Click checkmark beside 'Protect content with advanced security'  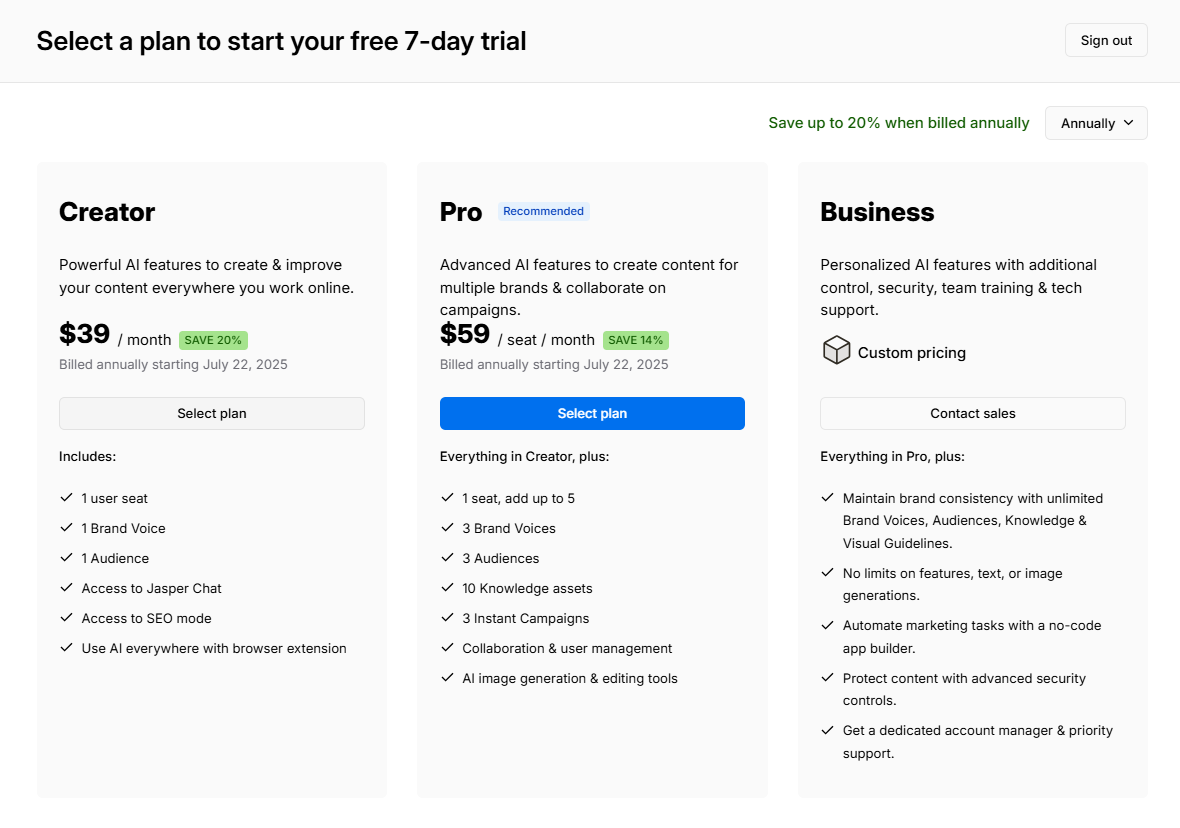click(828, 678)
